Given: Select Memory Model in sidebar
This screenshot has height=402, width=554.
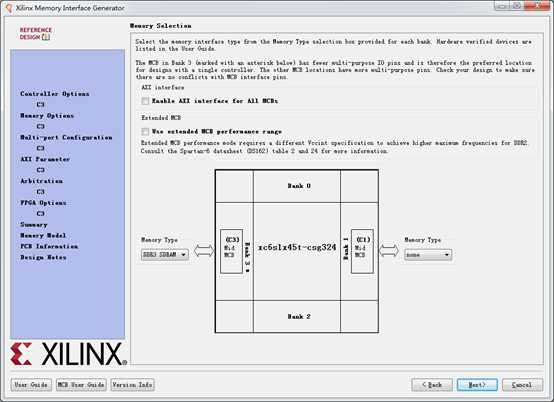Looking at the screenshot, I should (43, 235).
